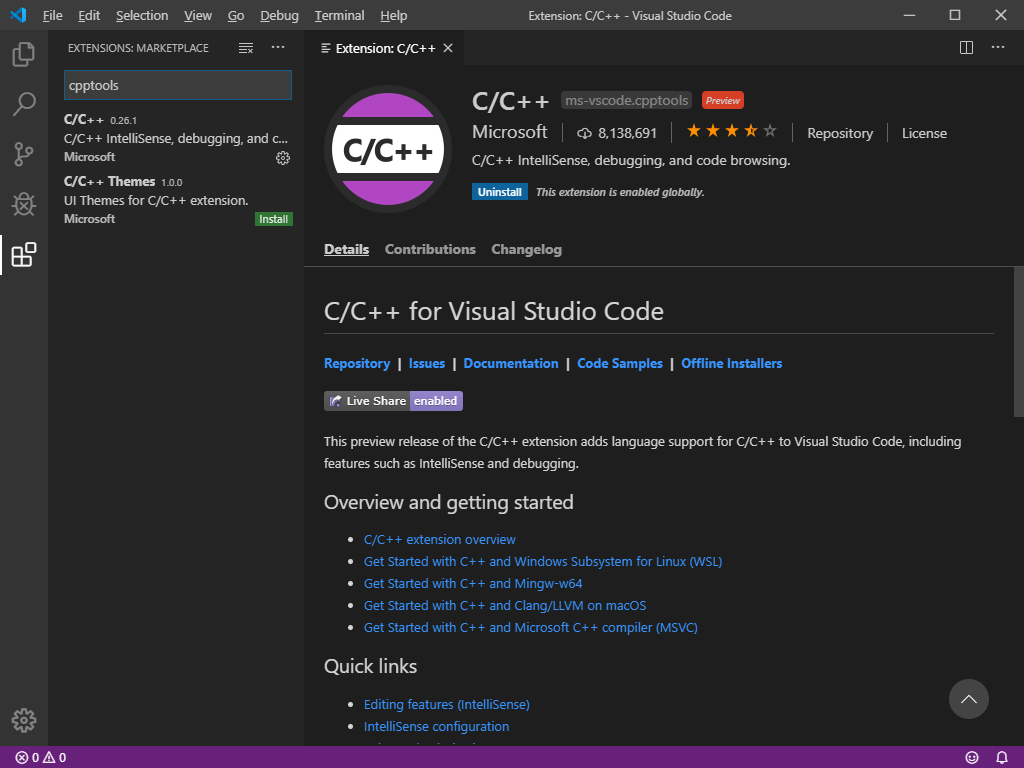Viewport: 1024px width, 768px height.
Task: Open the License link in extension header
Action: (x=924, y=133)
